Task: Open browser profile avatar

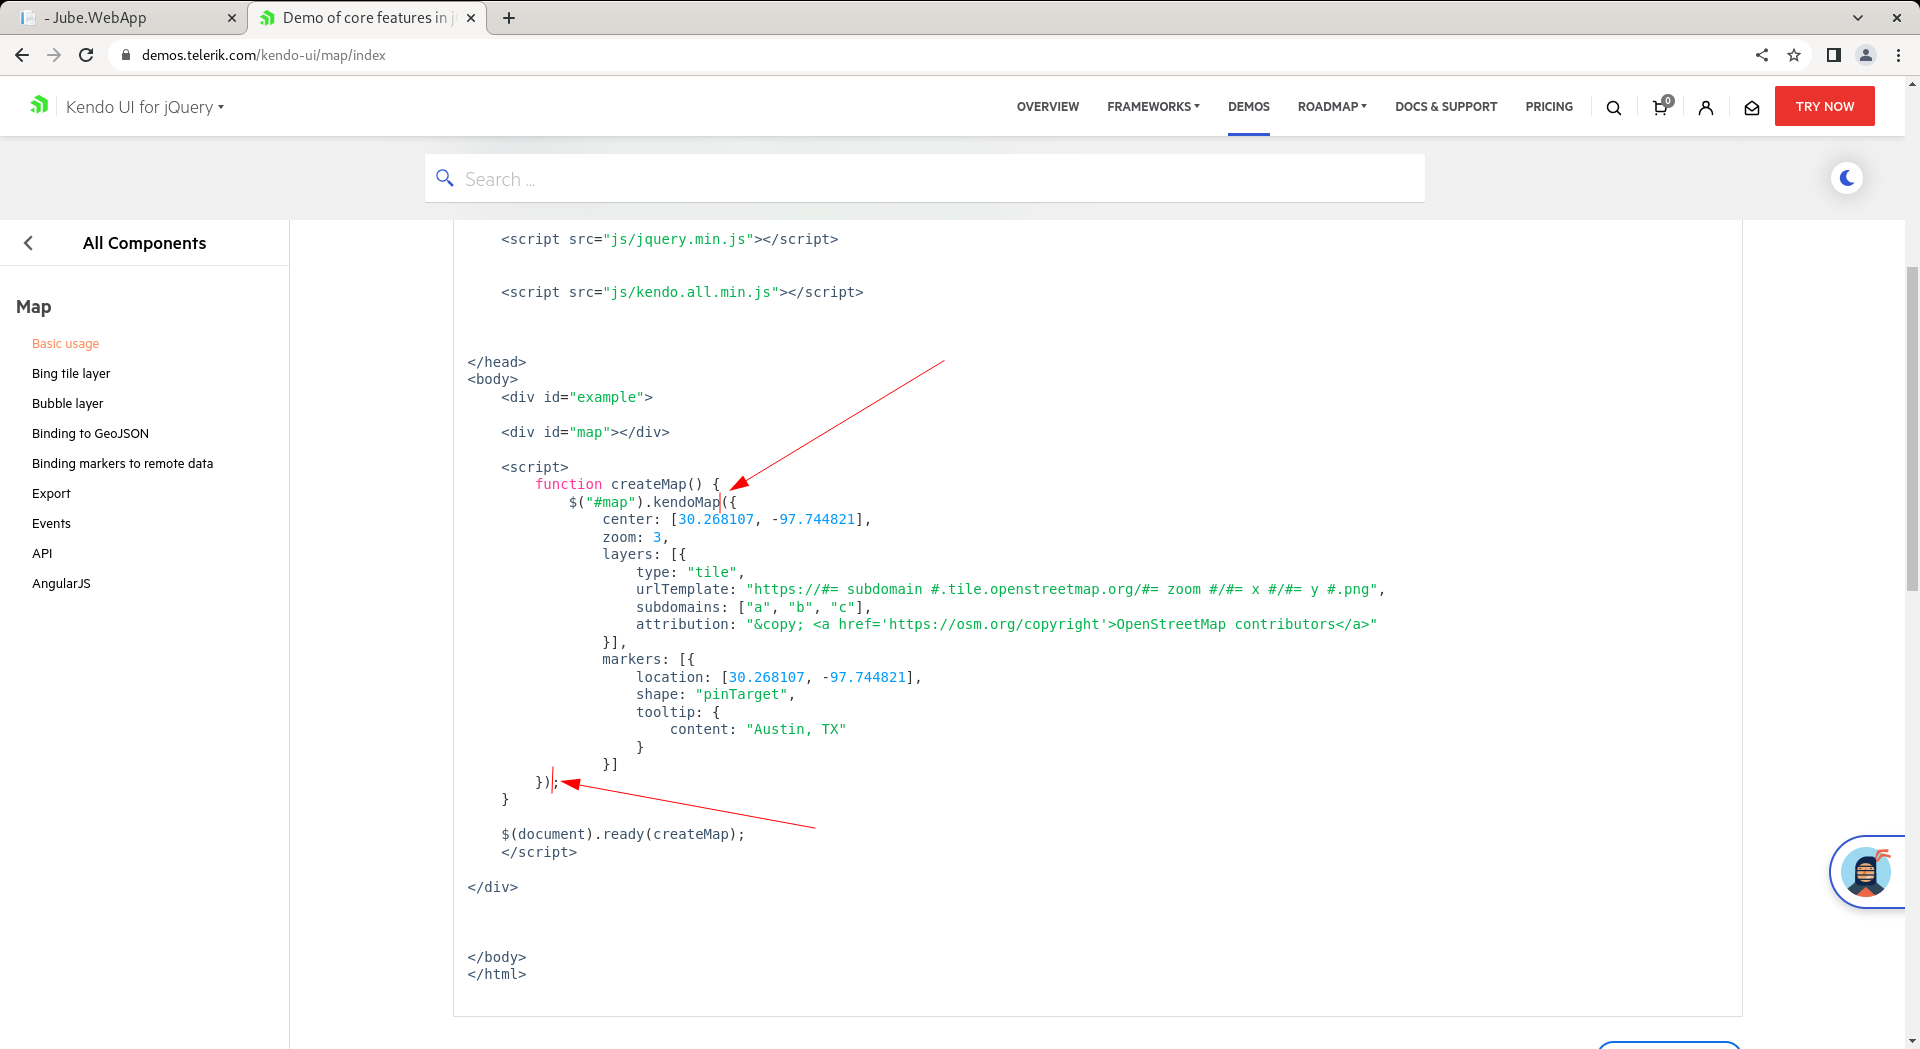Action: coord(1866,55)
